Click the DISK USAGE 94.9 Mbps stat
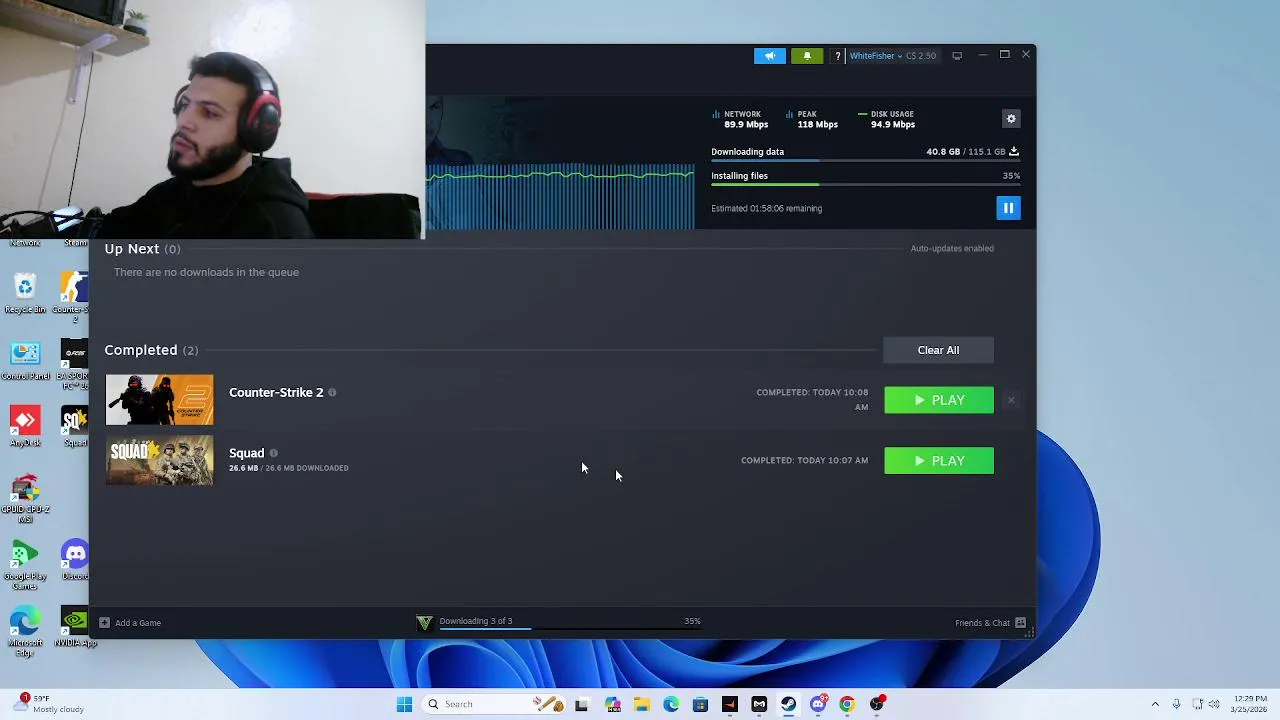The width and height of the screenshot is (1280, 720). point(887,119)
